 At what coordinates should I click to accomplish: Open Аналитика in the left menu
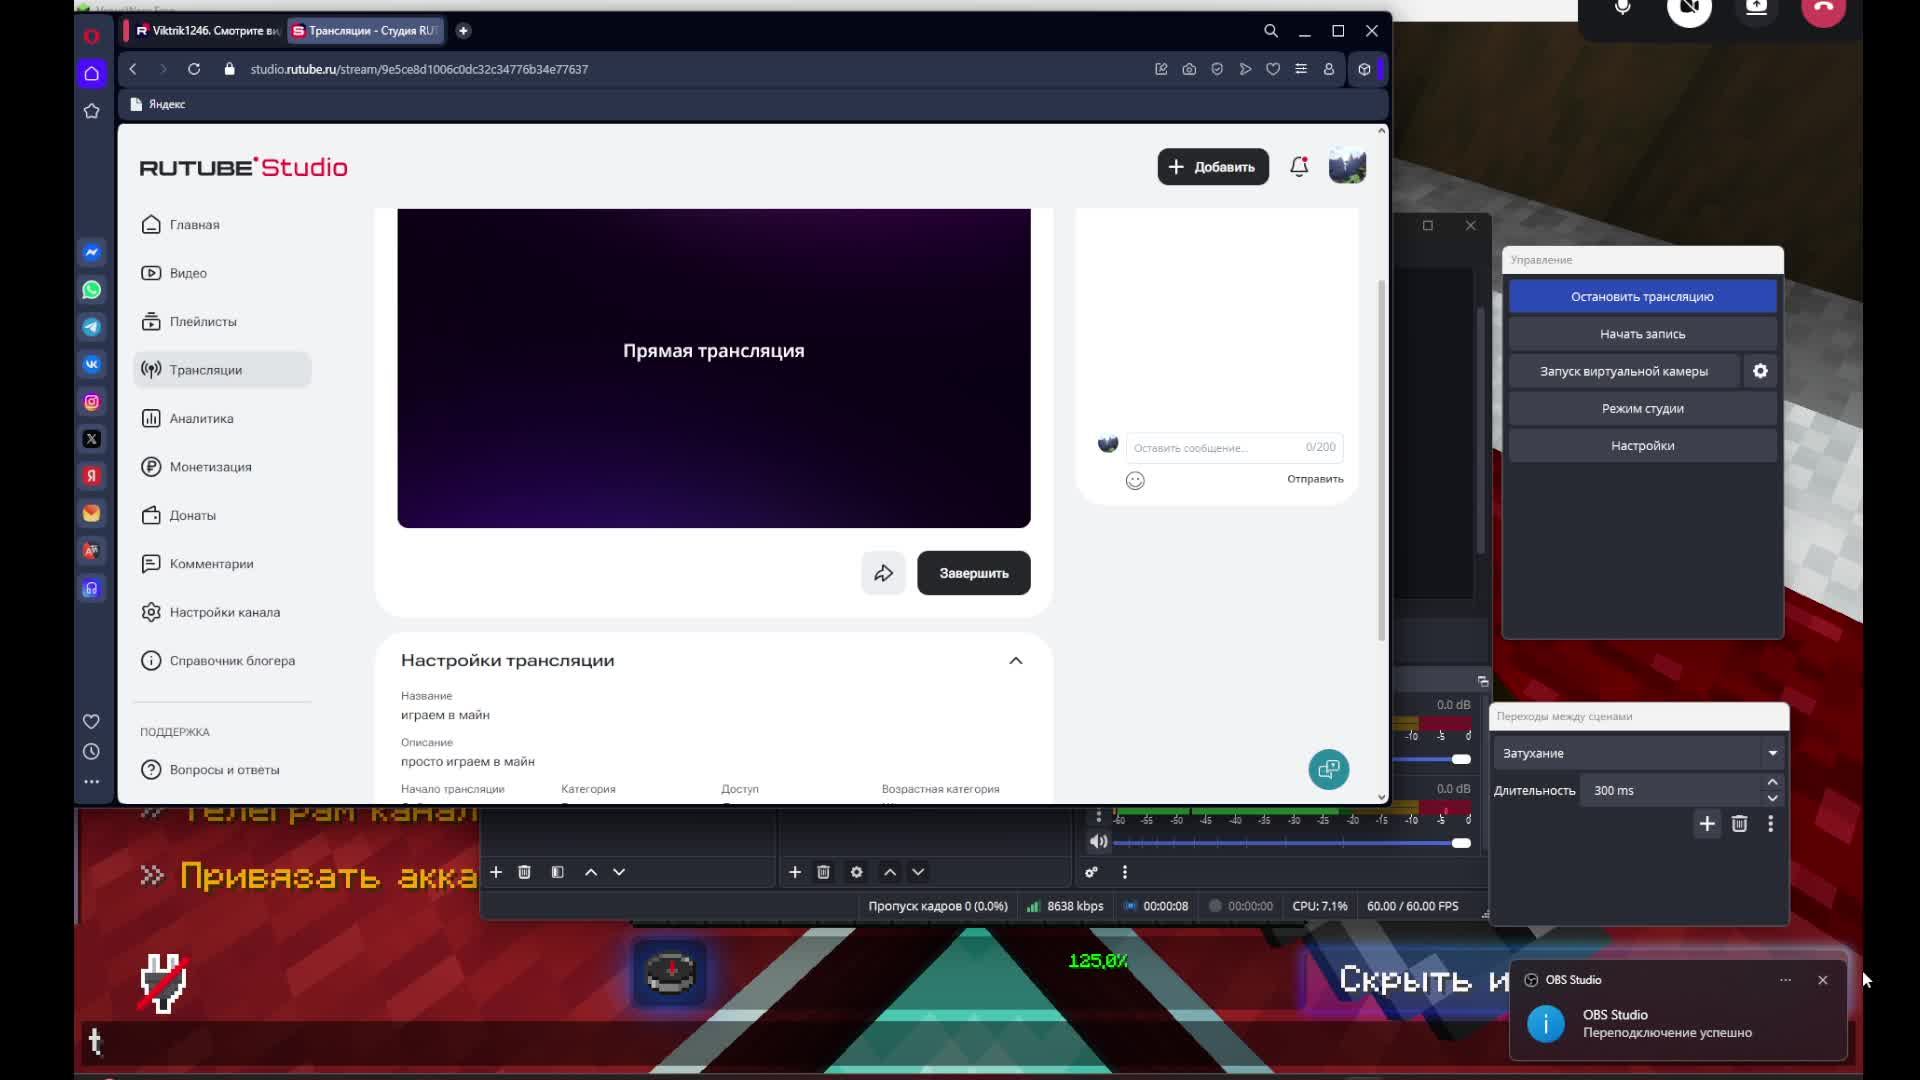[201, 418]
